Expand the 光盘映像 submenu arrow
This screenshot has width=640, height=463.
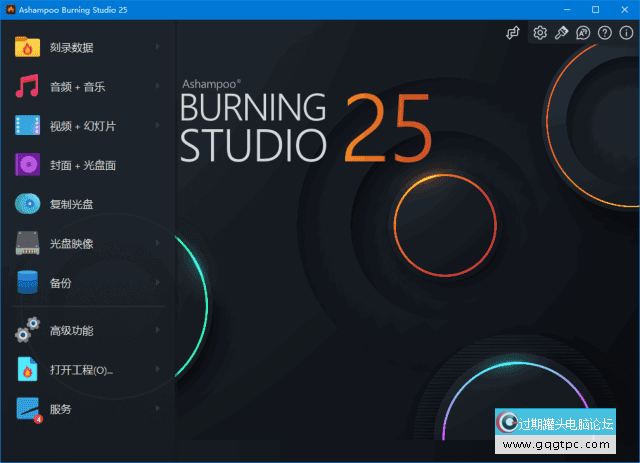[x=158, y=243]
